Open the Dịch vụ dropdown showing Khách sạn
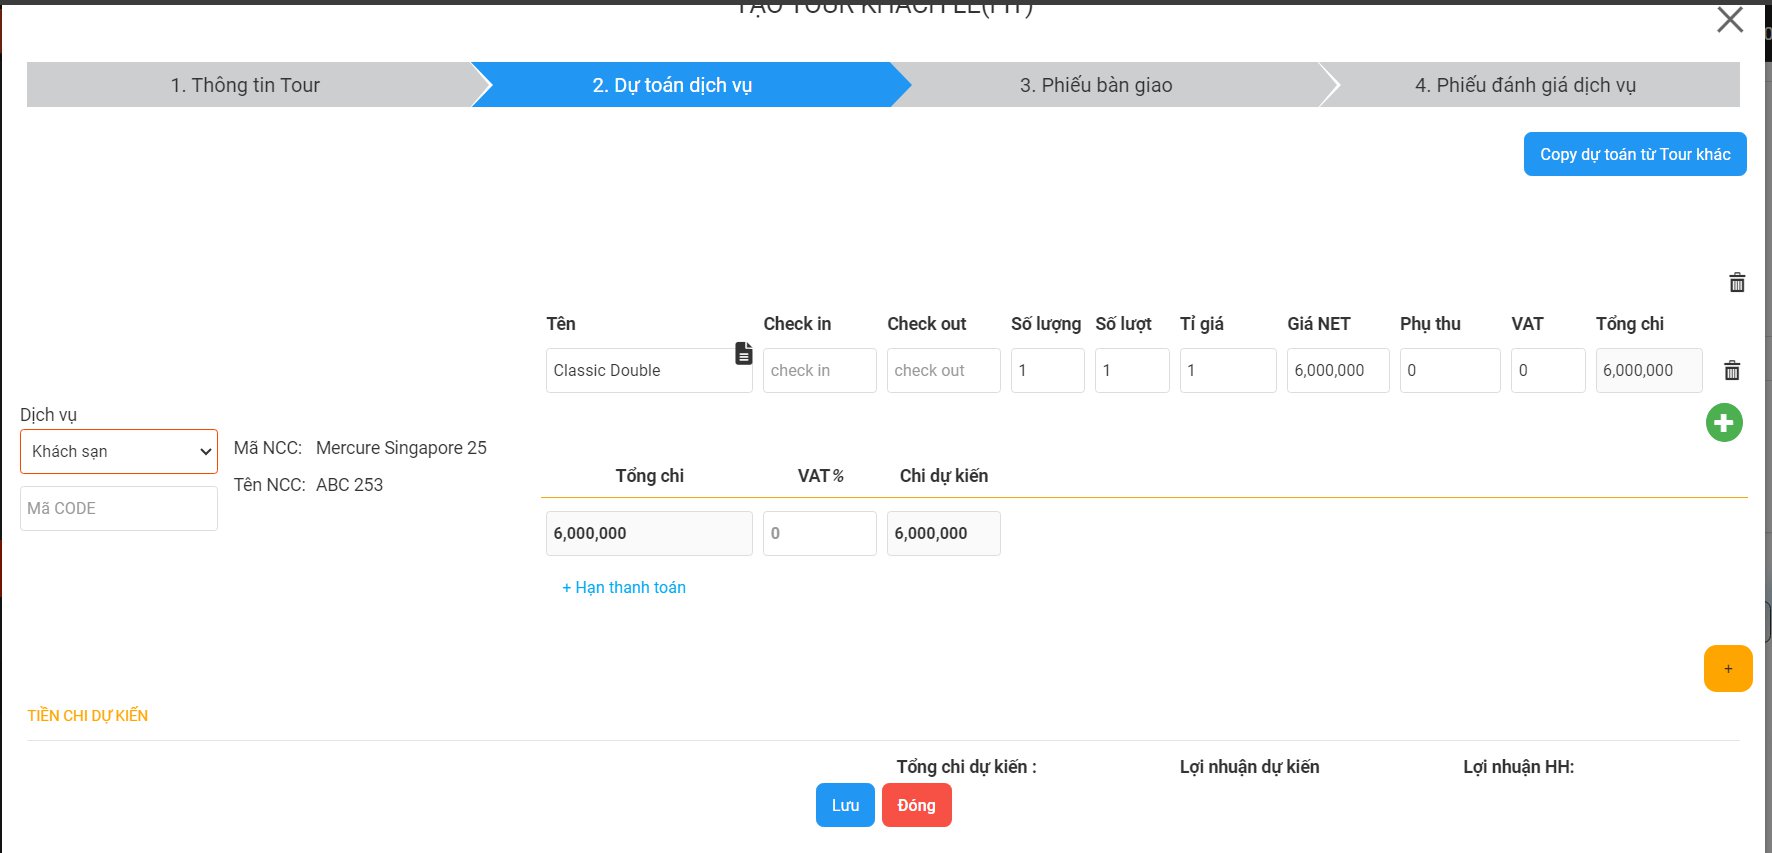The image size is (1772, 853). click(x=119, y=452)
